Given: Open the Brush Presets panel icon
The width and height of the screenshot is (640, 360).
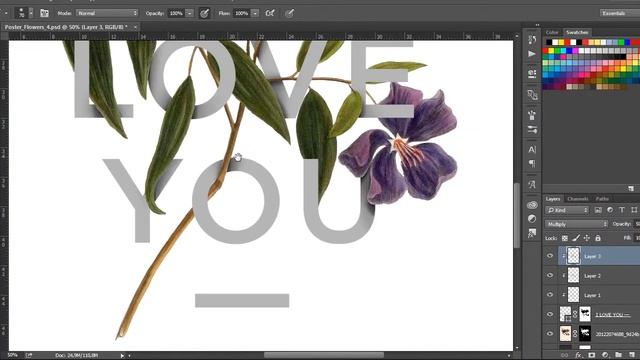Looking at the screenshot, I should pyautogui.click(x=532, y=130).
